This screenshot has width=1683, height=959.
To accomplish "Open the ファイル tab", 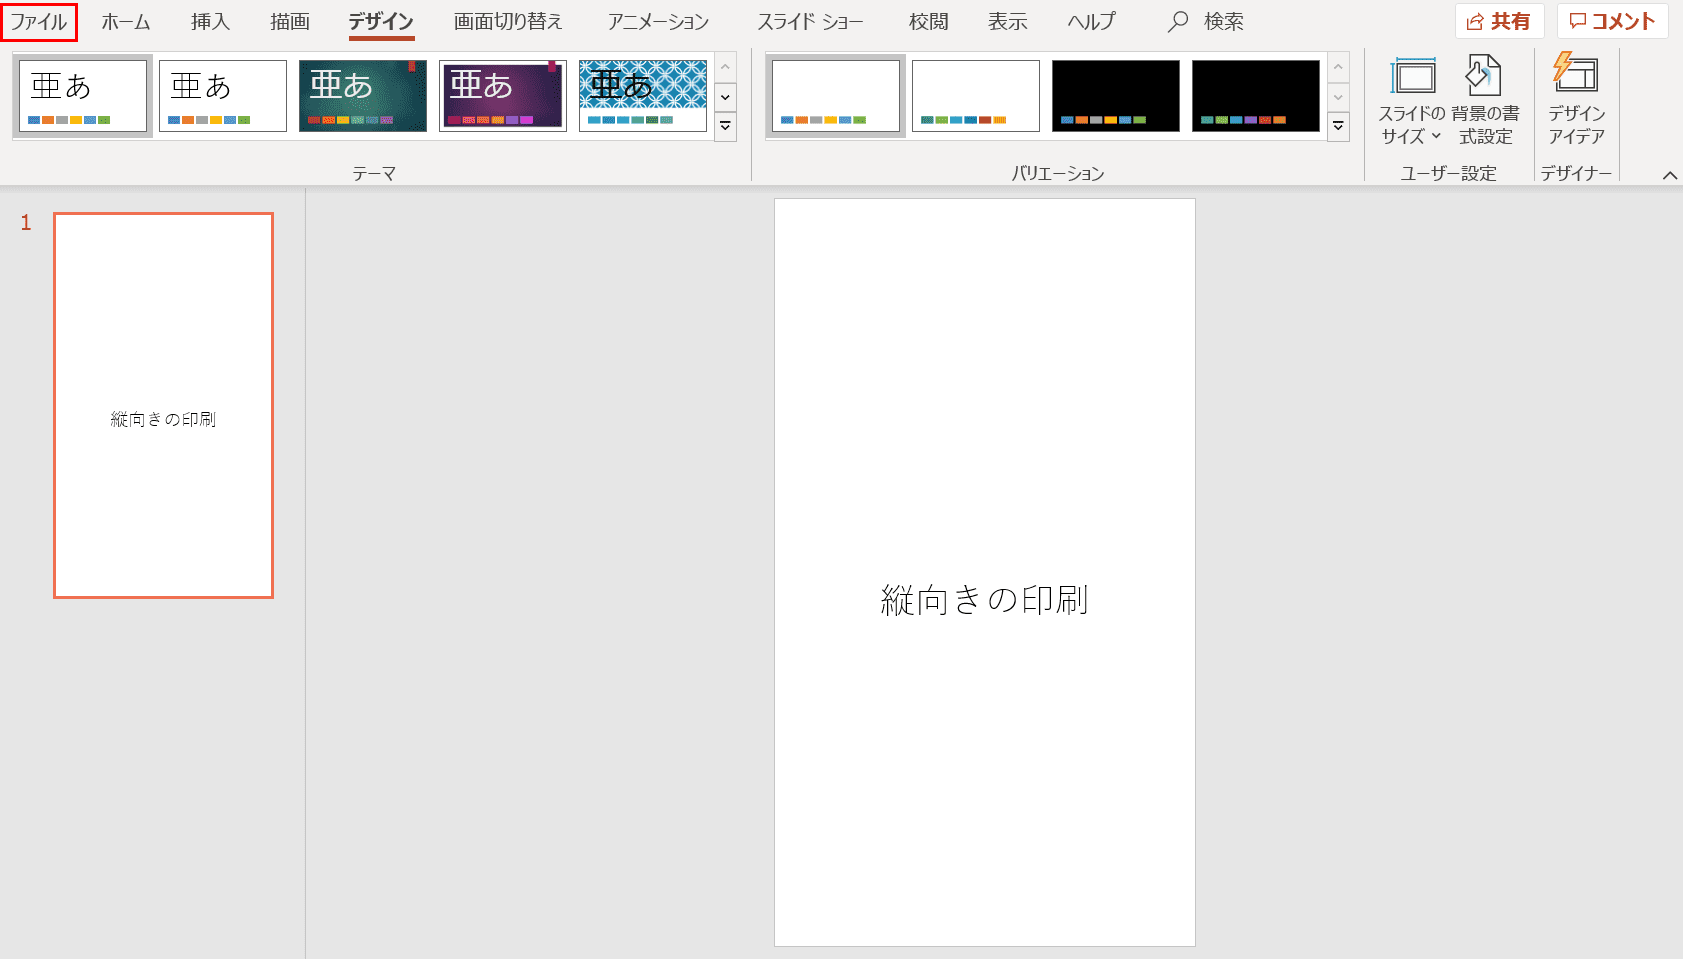I will click(39, 21).
